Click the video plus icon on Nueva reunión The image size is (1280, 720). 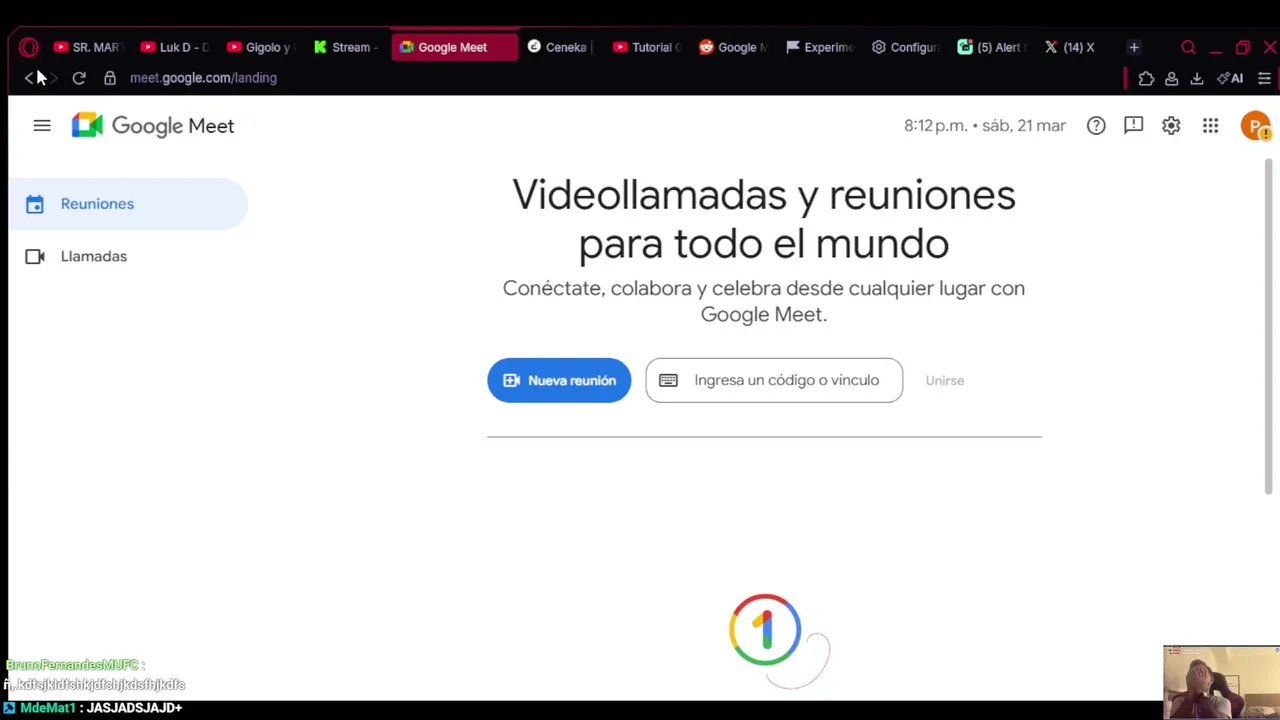(511, 380)
